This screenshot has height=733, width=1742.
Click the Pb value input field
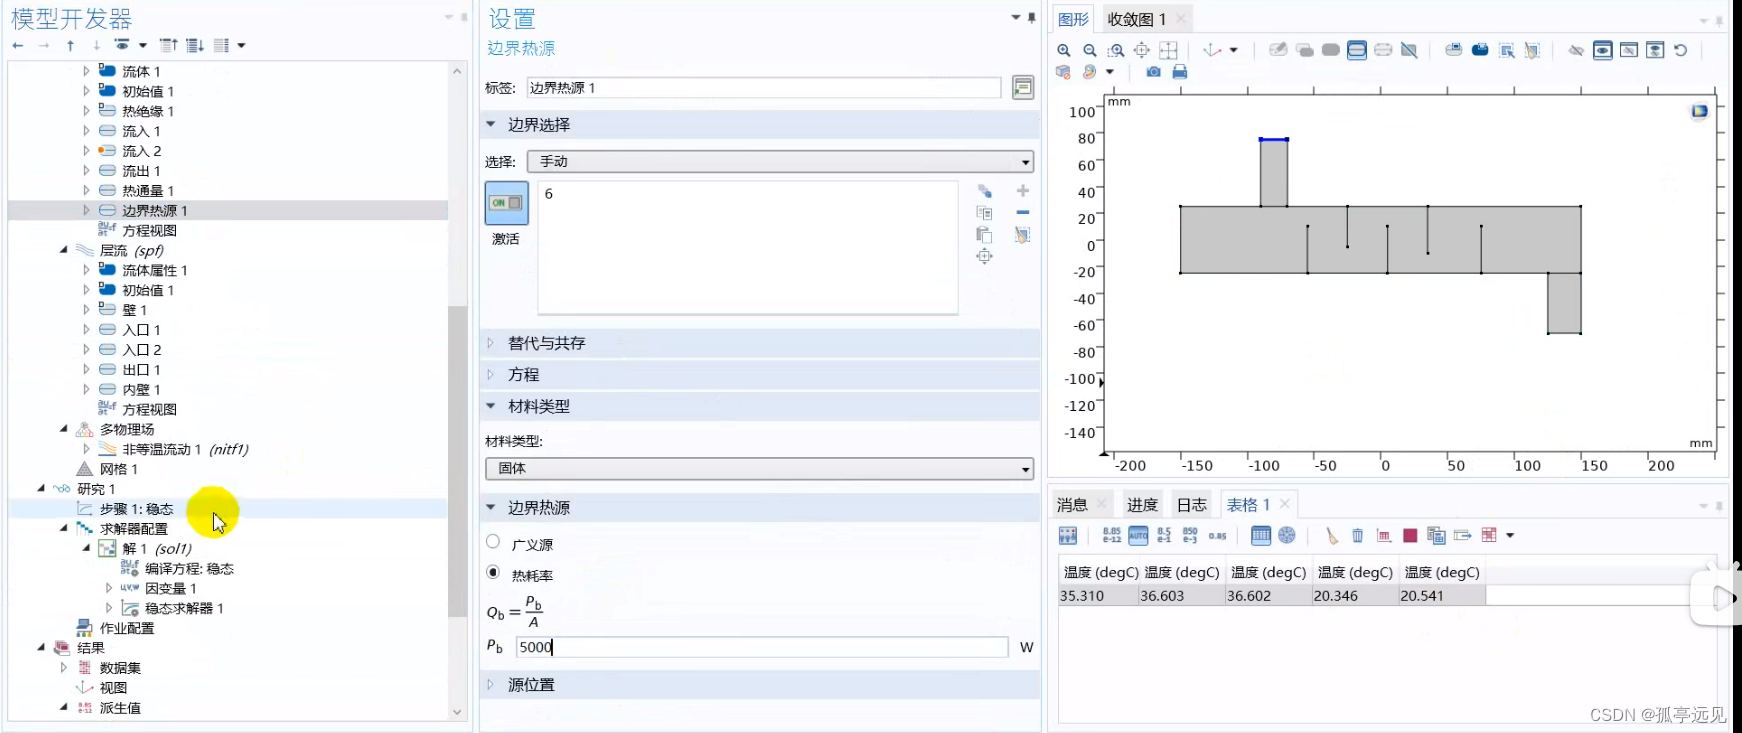pyautogui.click(x=762, y=647)
